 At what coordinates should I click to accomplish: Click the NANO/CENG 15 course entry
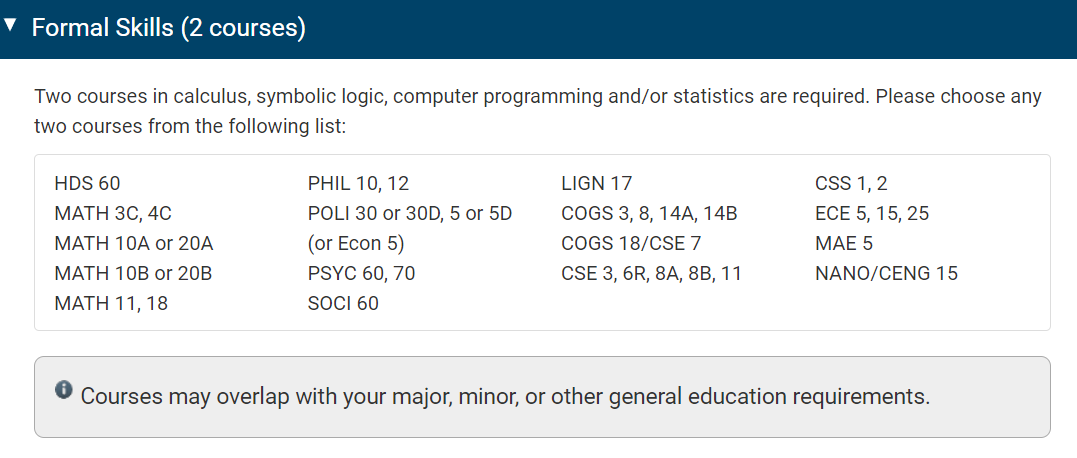coord(886,274)
